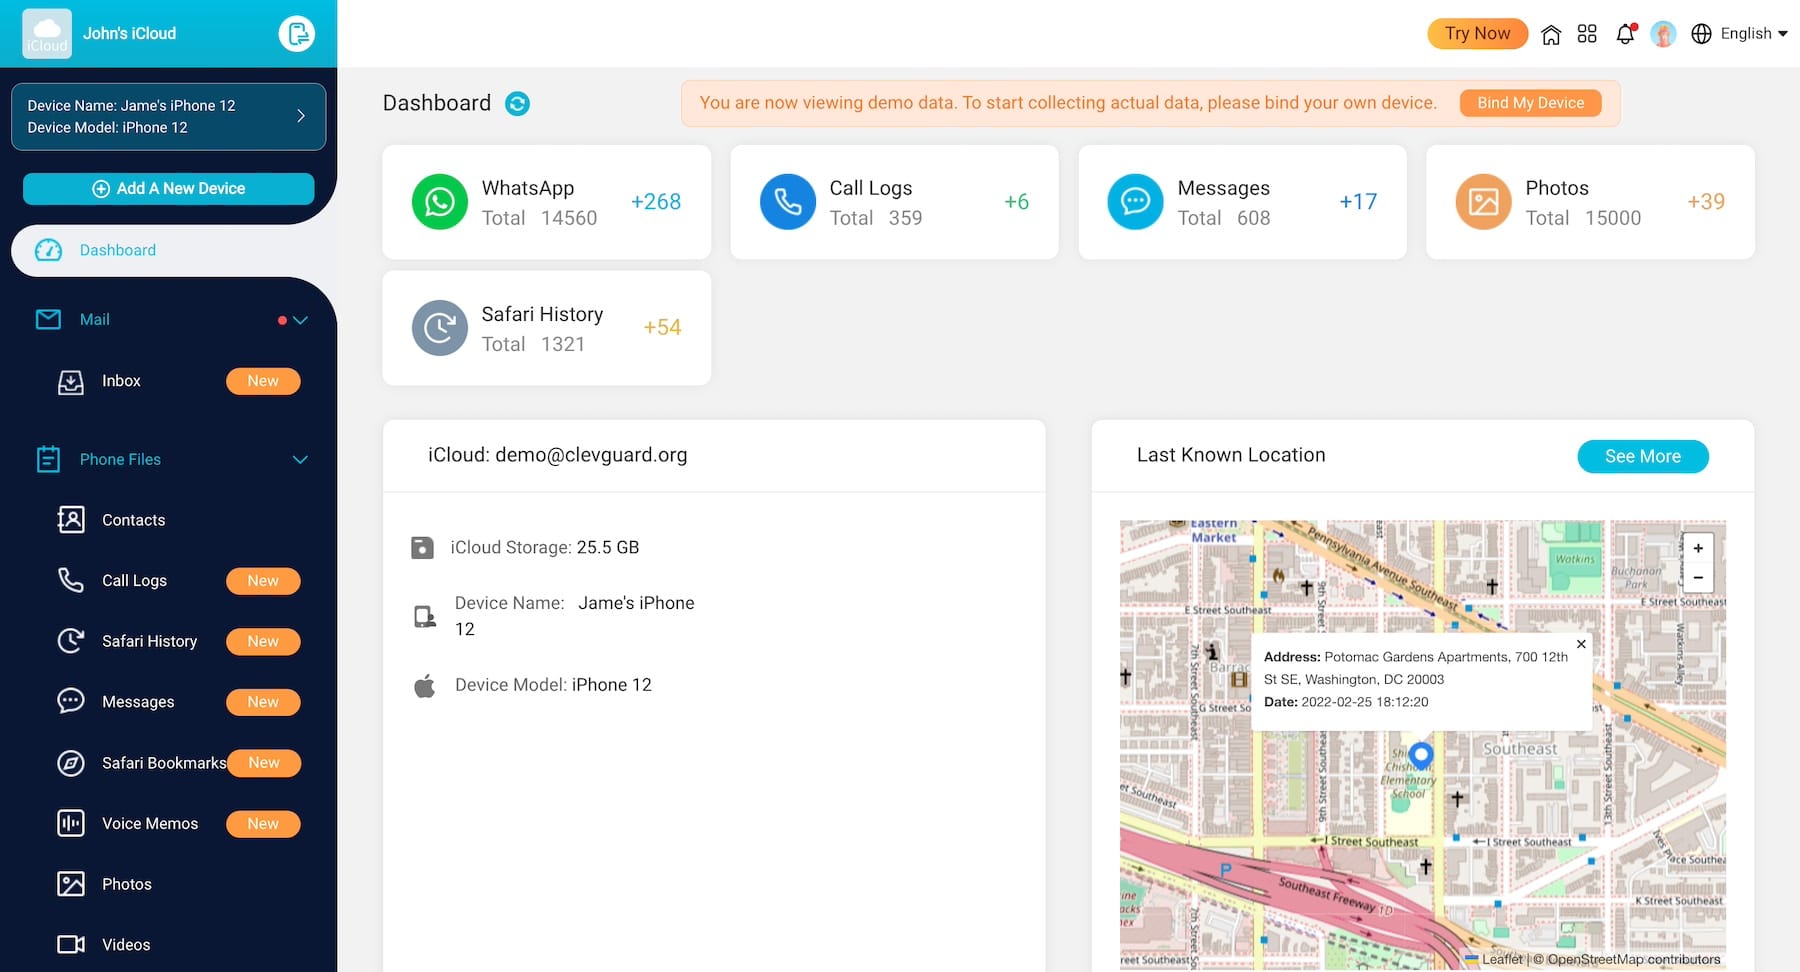This screenshot has width=1800, height=972.
Task: Click the device icon by Device Name
Action: click(425, 617)
